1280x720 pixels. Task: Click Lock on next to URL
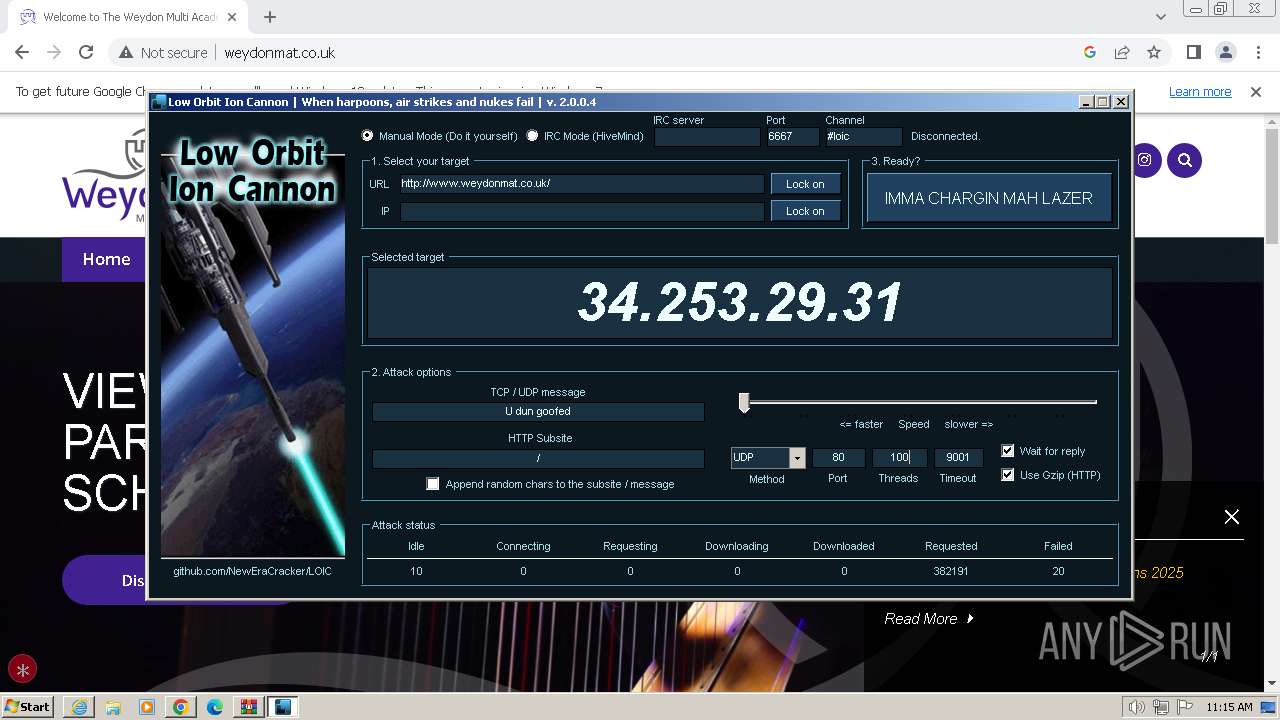pyautogui.click(x=805, y=184)
